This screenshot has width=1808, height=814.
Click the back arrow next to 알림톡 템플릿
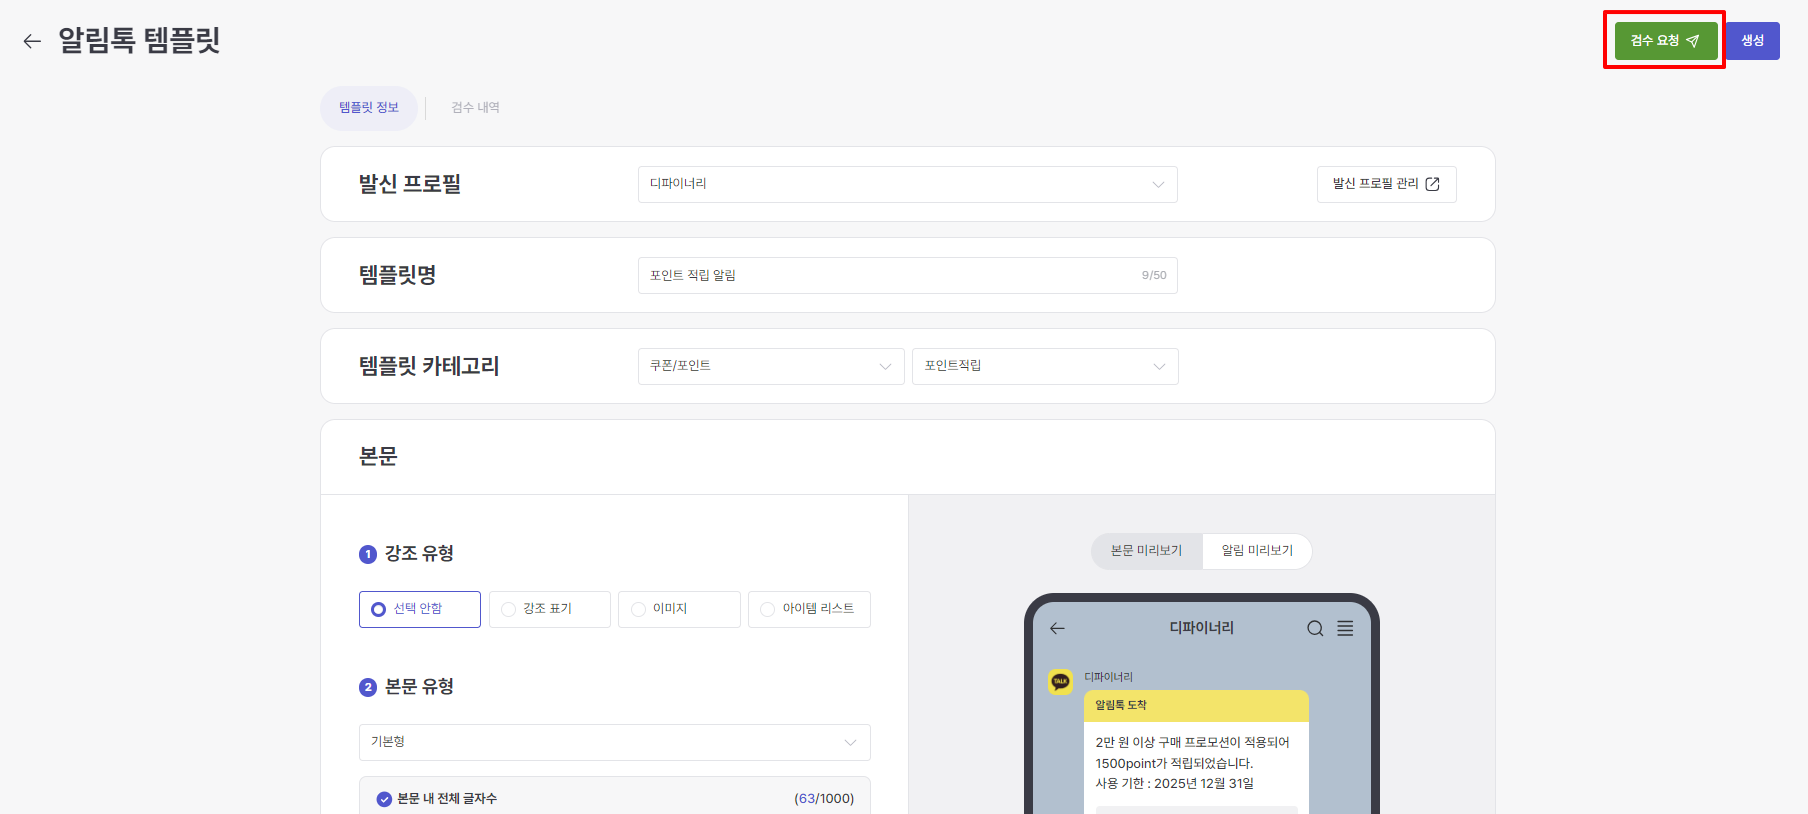[x=32, y=41]
